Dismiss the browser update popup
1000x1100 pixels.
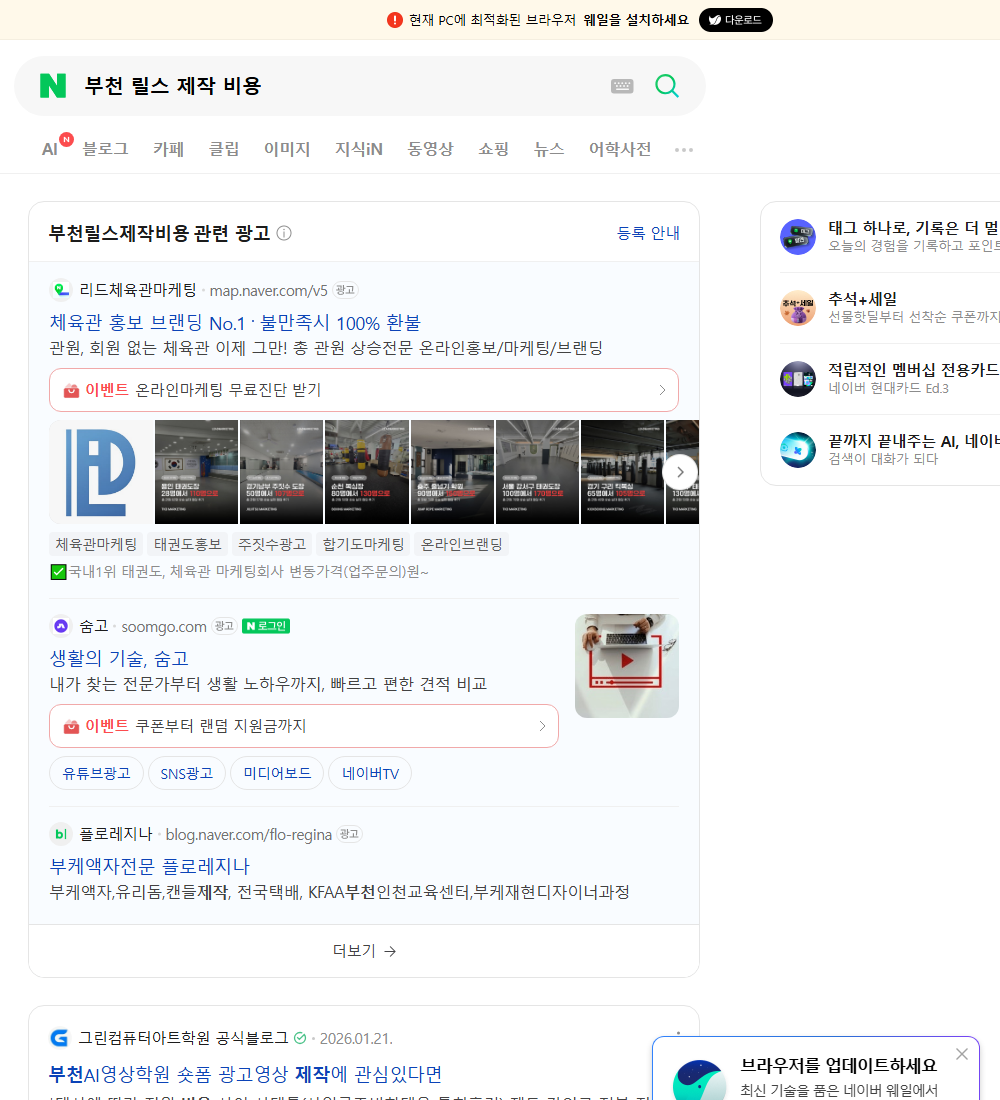962,1054
